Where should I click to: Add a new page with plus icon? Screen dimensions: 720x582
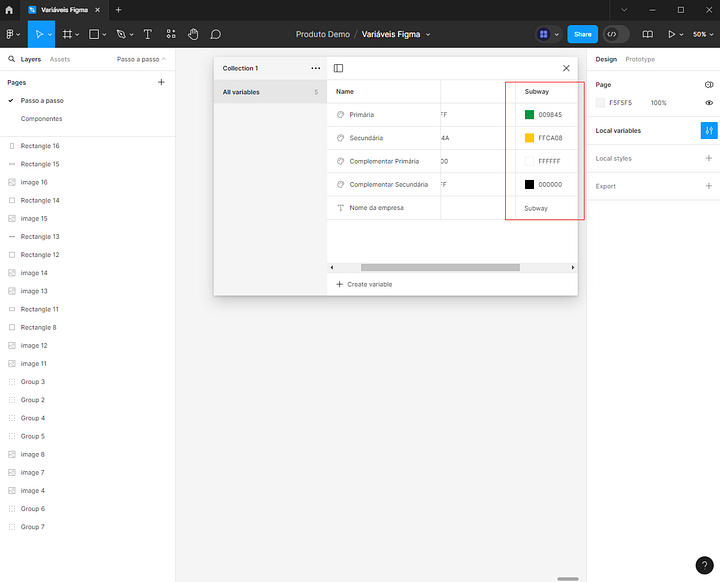coord(161,82)
